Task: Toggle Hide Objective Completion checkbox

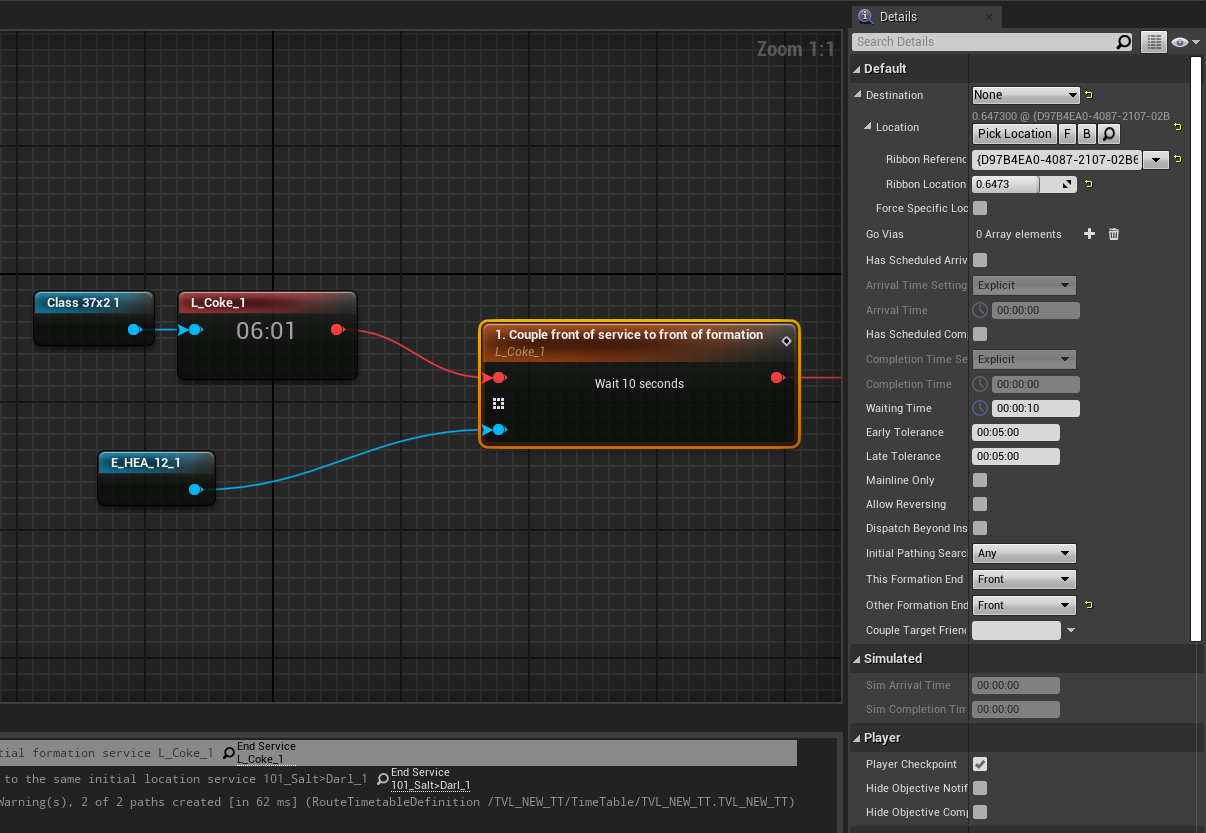Action: 980,812
